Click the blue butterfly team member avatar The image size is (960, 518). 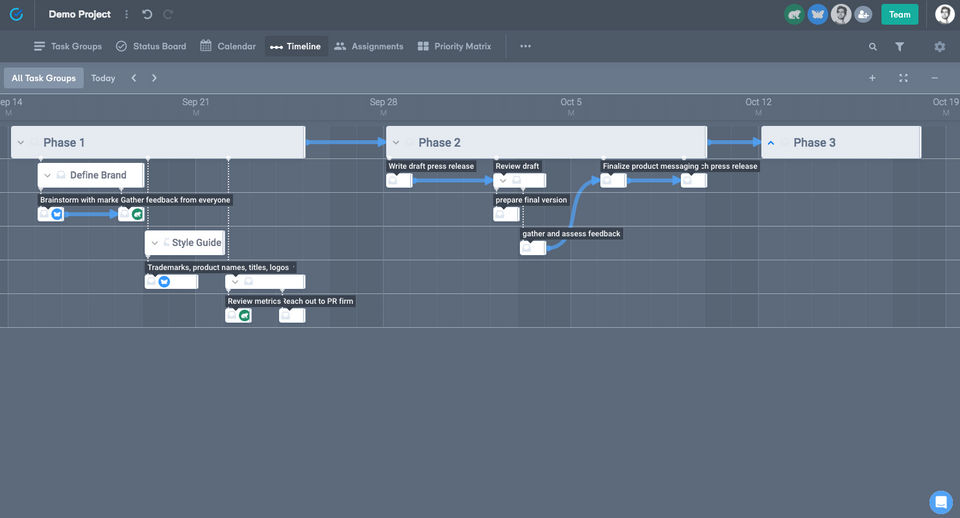pyautogui.click(x=817, y=14)
